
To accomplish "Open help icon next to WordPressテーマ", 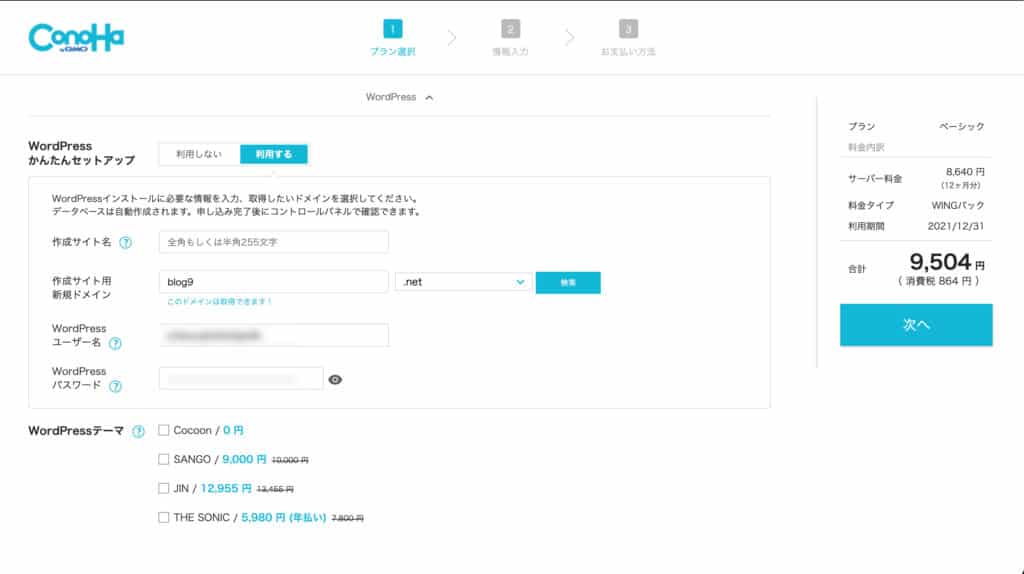I will [x=138, y=432].
